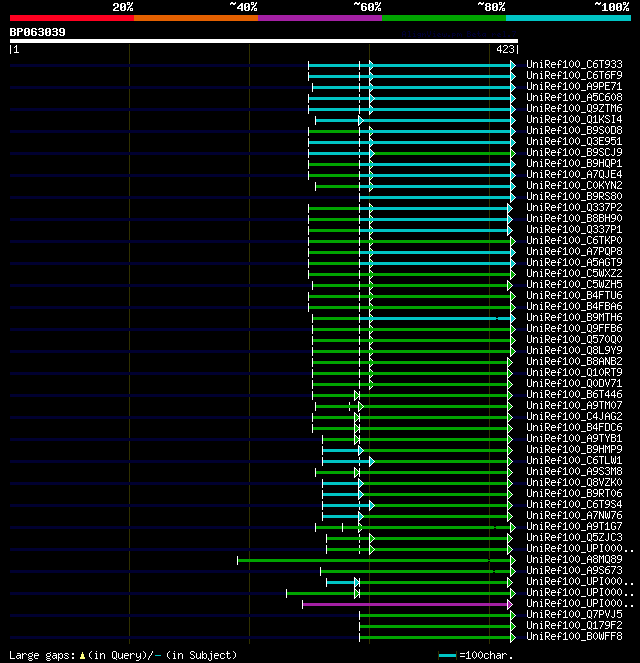Click the white BP063039 query bar
The image size is (640, 663).
click(x=264, y=41)
